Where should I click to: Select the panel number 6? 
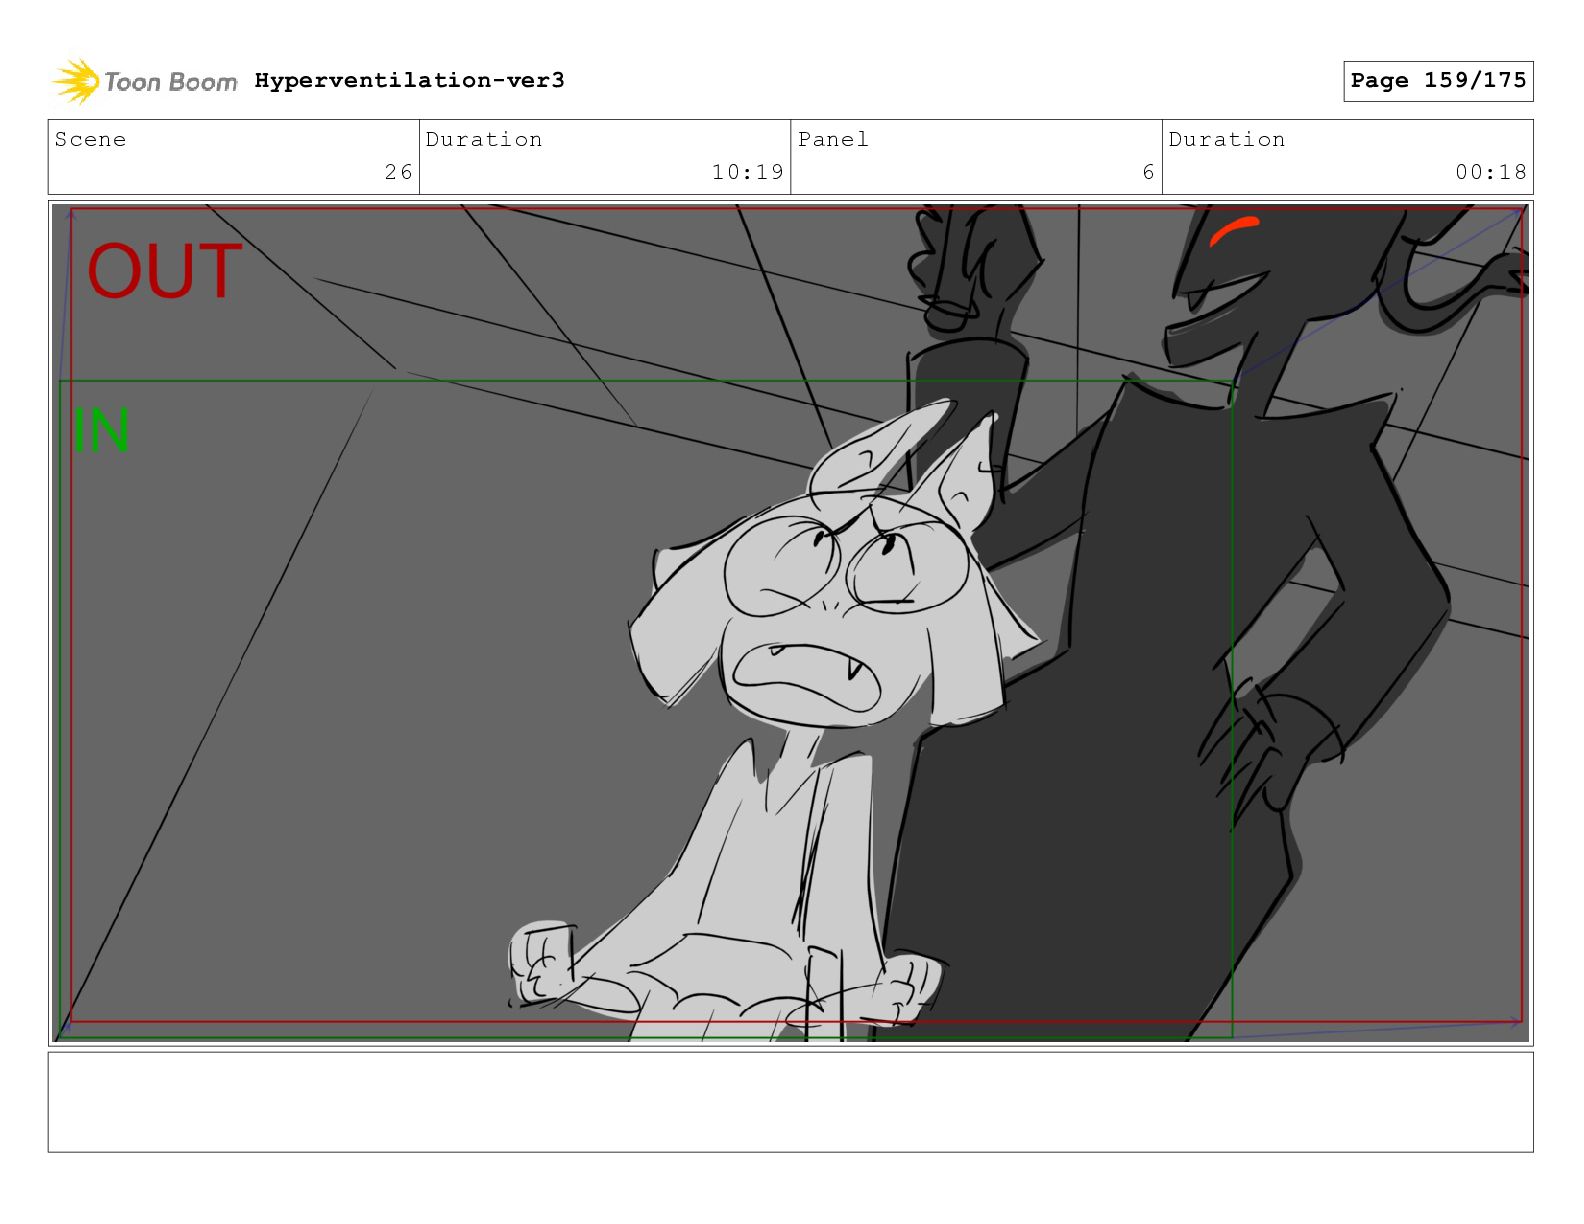pos(1148,172)
